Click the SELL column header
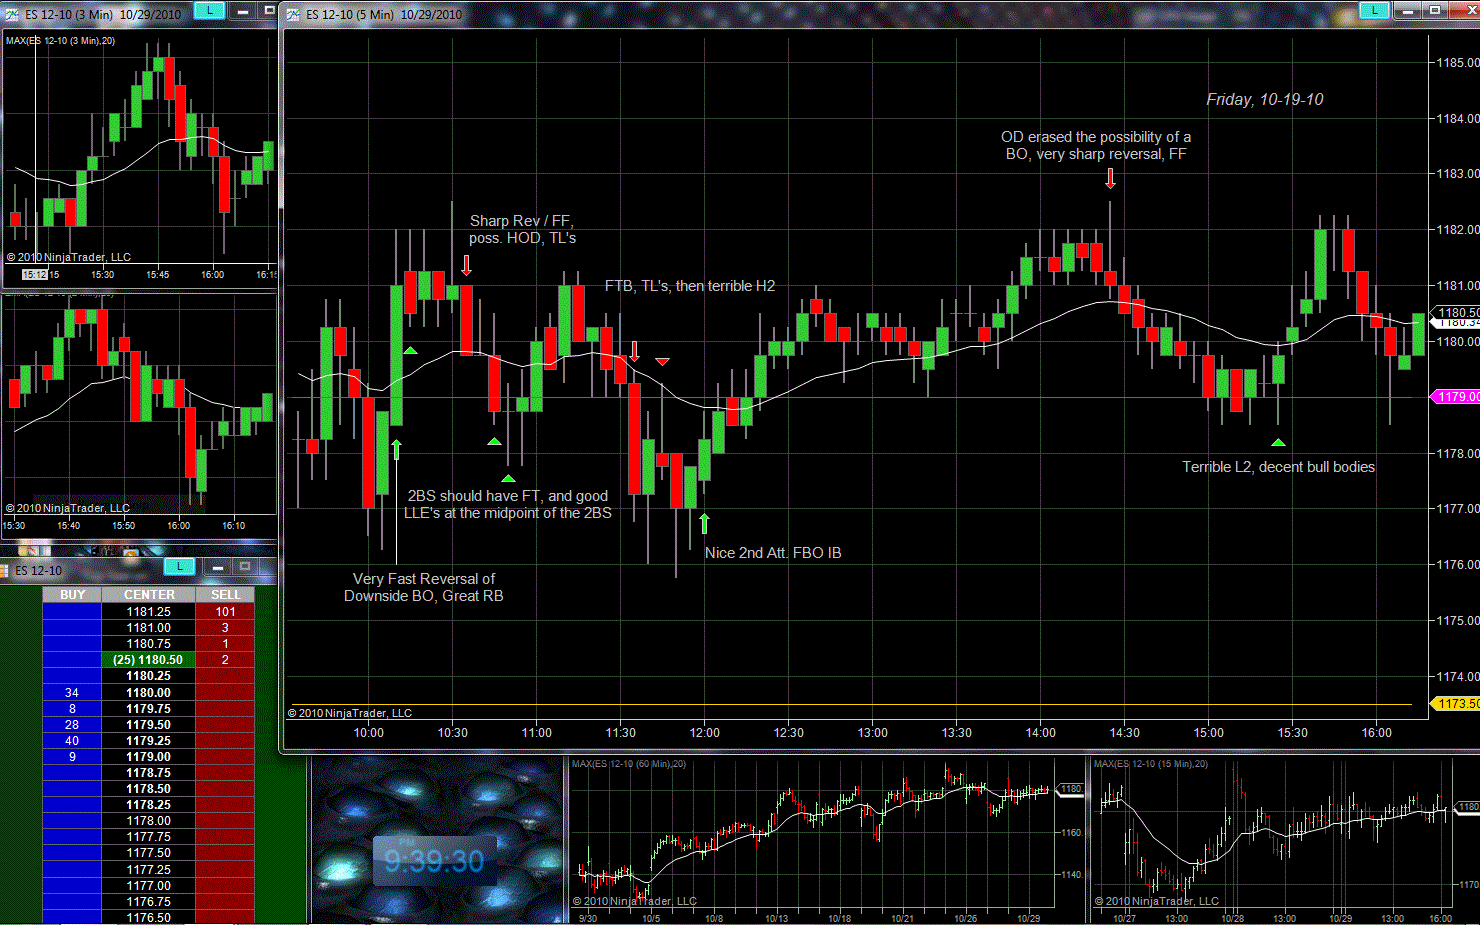Viewport: 1480px width, 925px height. (225, 595)
